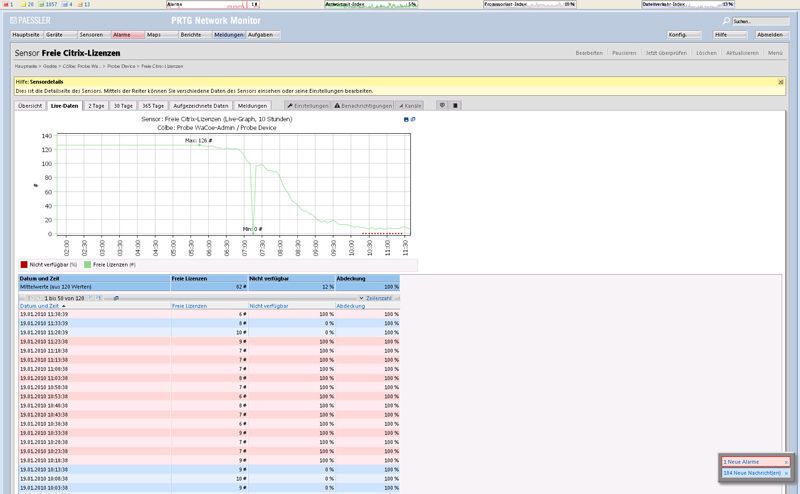Click the Suchen search field
This screenshot has width=800, height=494.
click(759, 21)
